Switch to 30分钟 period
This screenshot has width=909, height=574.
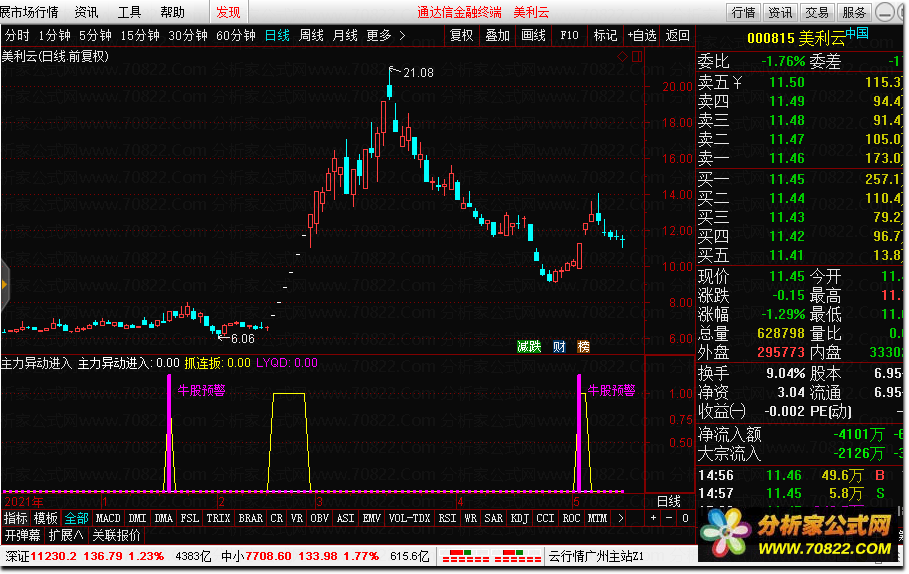(188, 35)
